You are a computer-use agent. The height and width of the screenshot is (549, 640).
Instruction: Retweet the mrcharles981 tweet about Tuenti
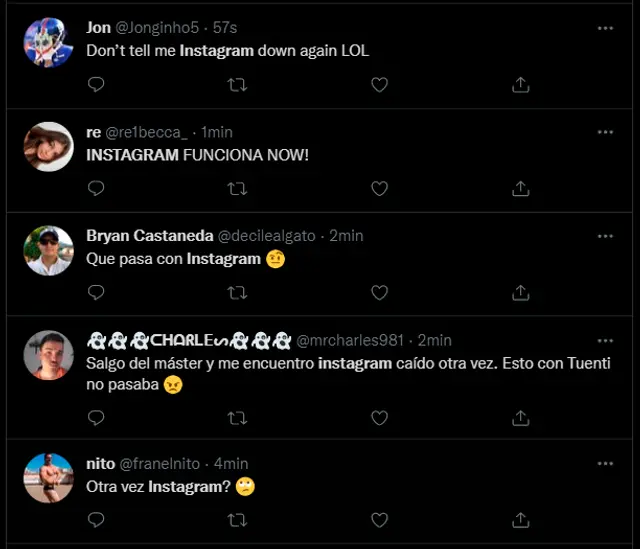click(x=238, y=415)
